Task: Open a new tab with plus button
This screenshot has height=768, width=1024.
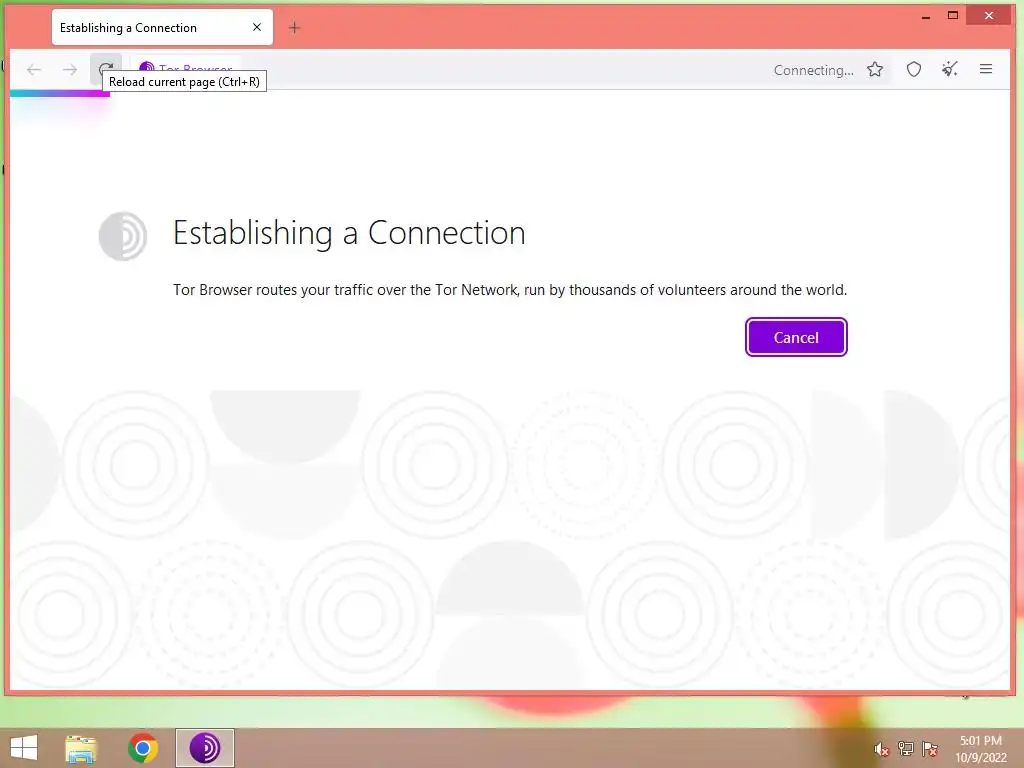Action: point(295,28)
